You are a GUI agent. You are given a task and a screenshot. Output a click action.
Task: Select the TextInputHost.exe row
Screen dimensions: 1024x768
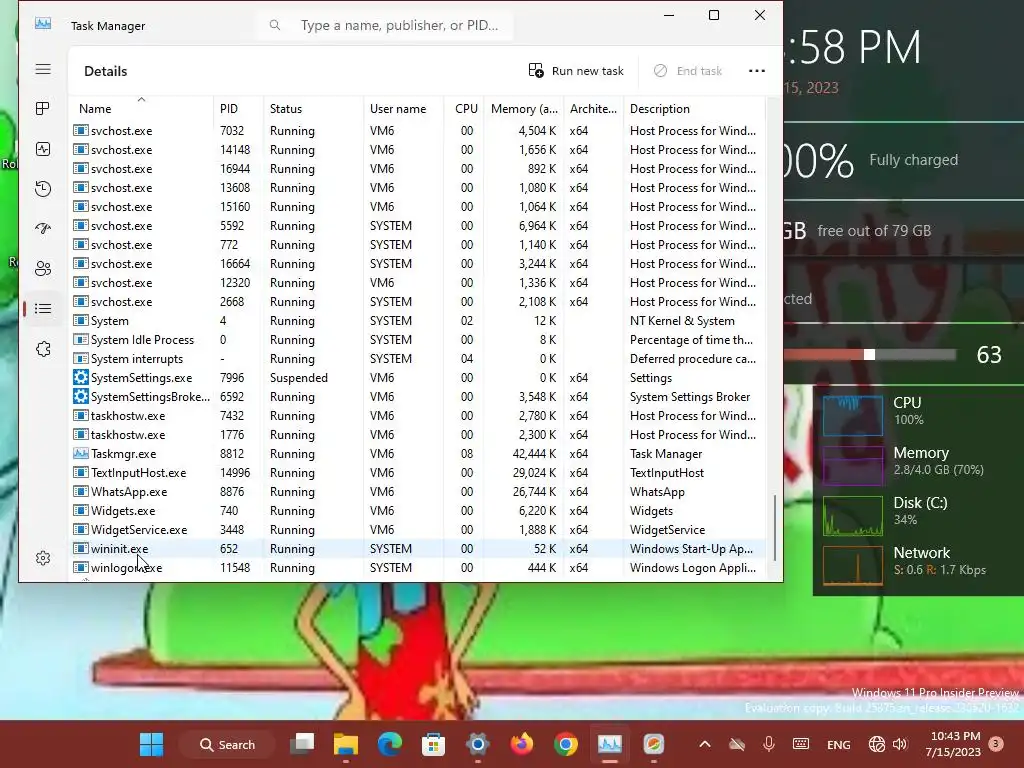417,473
